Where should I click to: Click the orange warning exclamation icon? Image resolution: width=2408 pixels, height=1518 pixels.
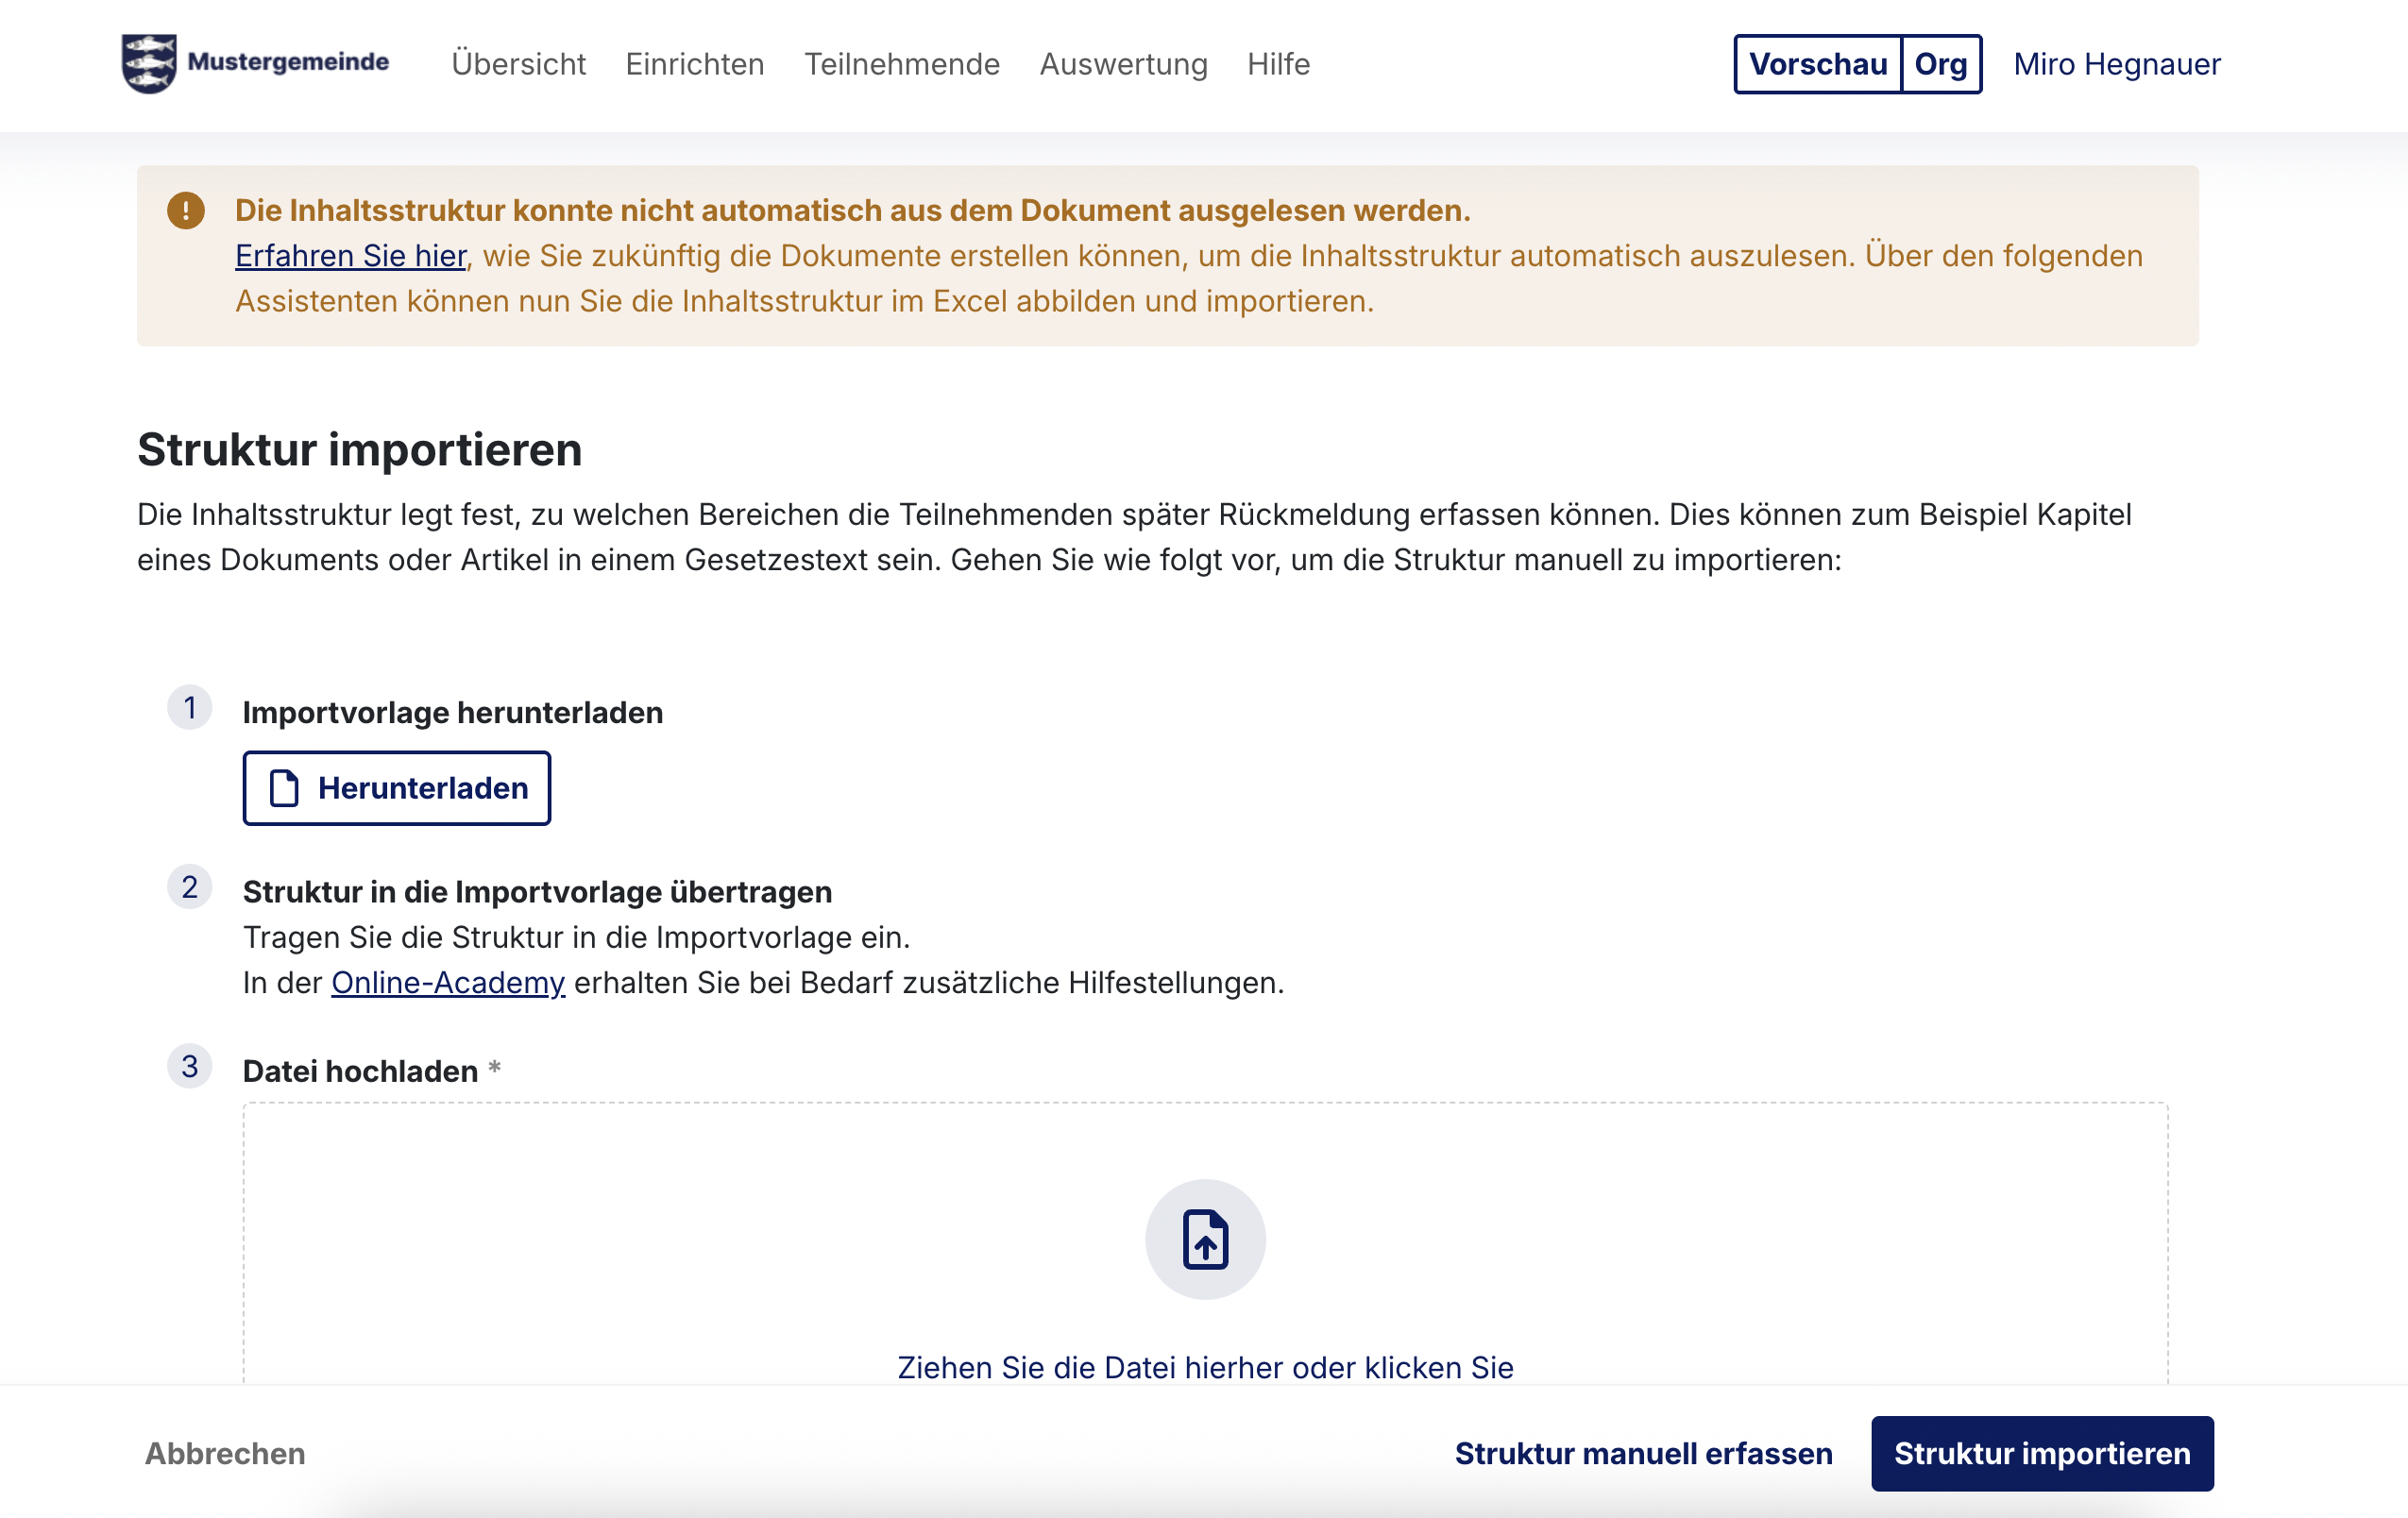[186, 210]
